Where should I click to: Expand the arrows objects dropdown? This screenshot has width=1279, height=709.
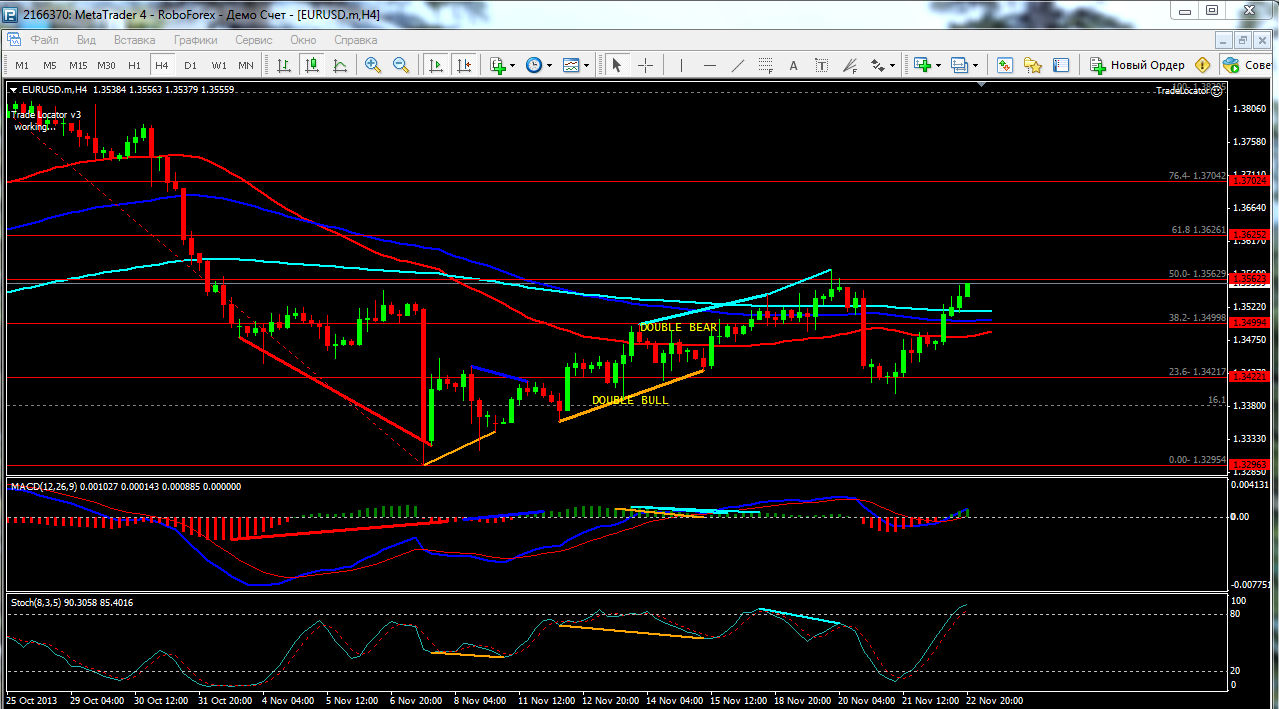click(892, 66)
